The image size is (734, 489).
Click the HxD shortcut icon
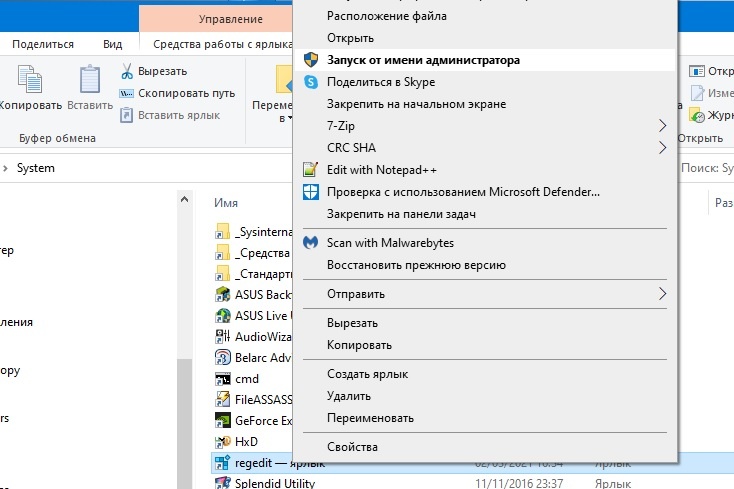click(x=222, y=441)
